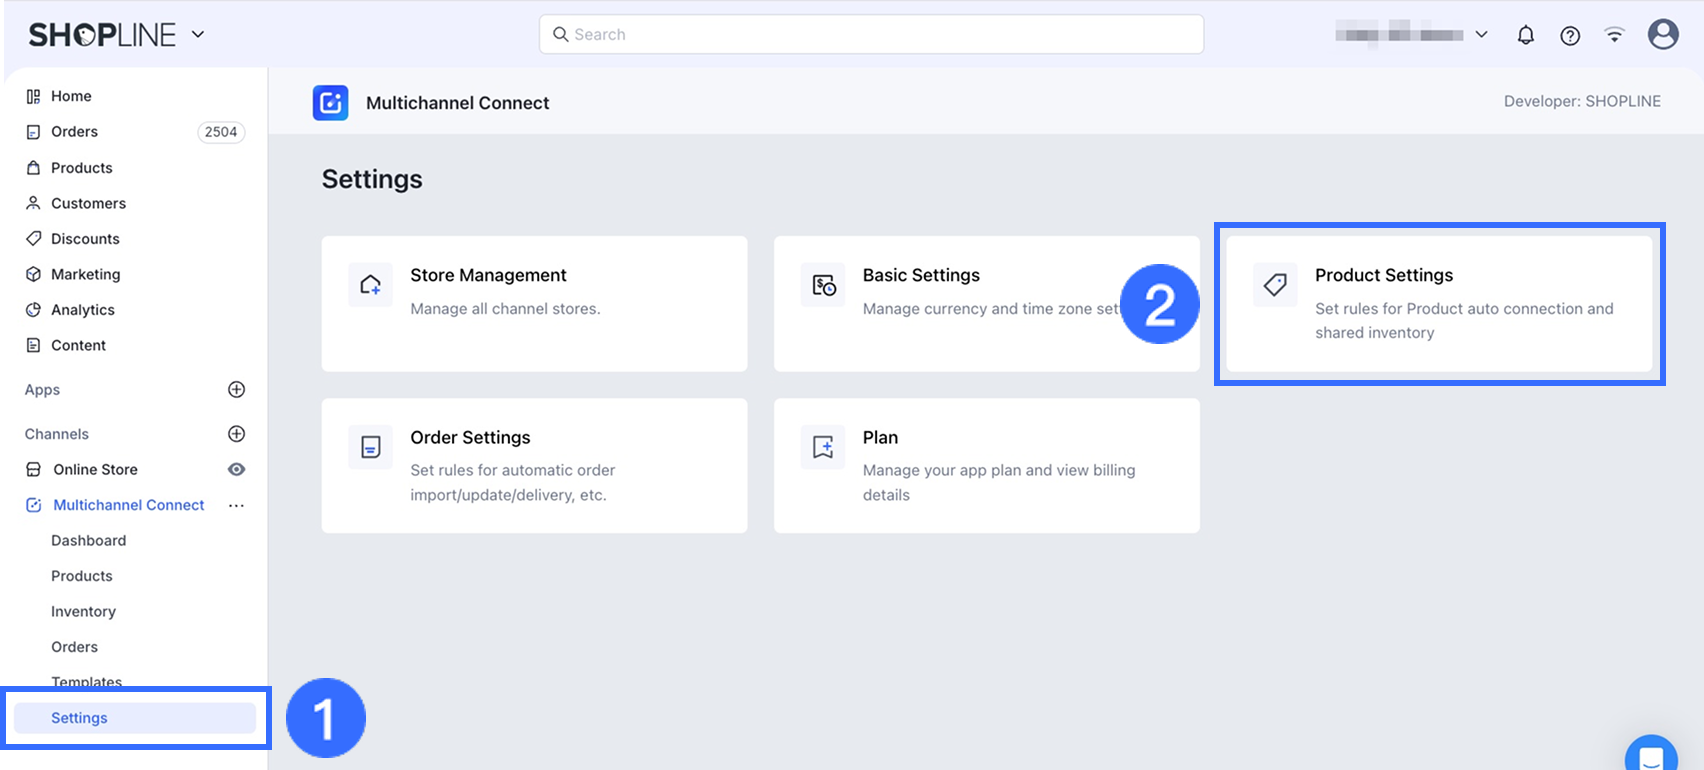Add a new app with plus icon
Screen dimensions: 1704x770
pyautogui.click(x=236, y=390)
